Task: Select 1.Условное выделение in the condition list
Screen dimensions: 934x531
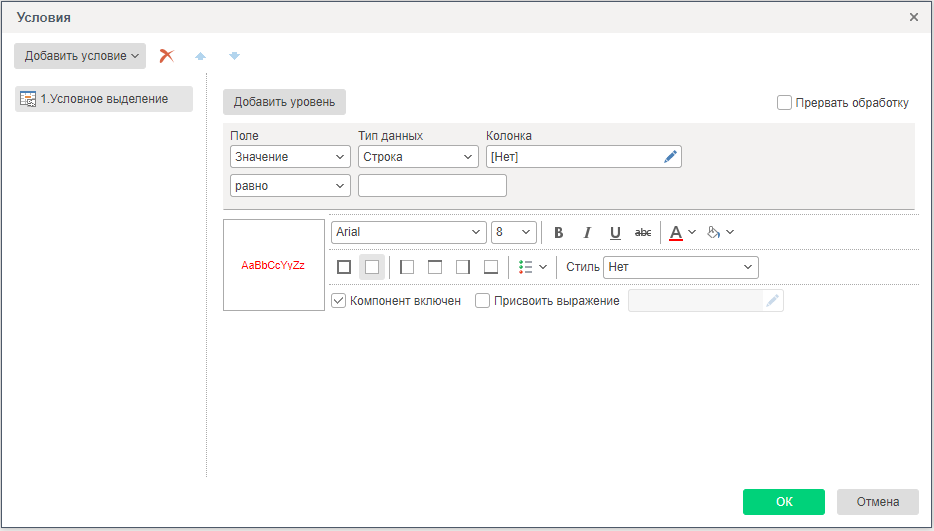Action: pos(104,99)
